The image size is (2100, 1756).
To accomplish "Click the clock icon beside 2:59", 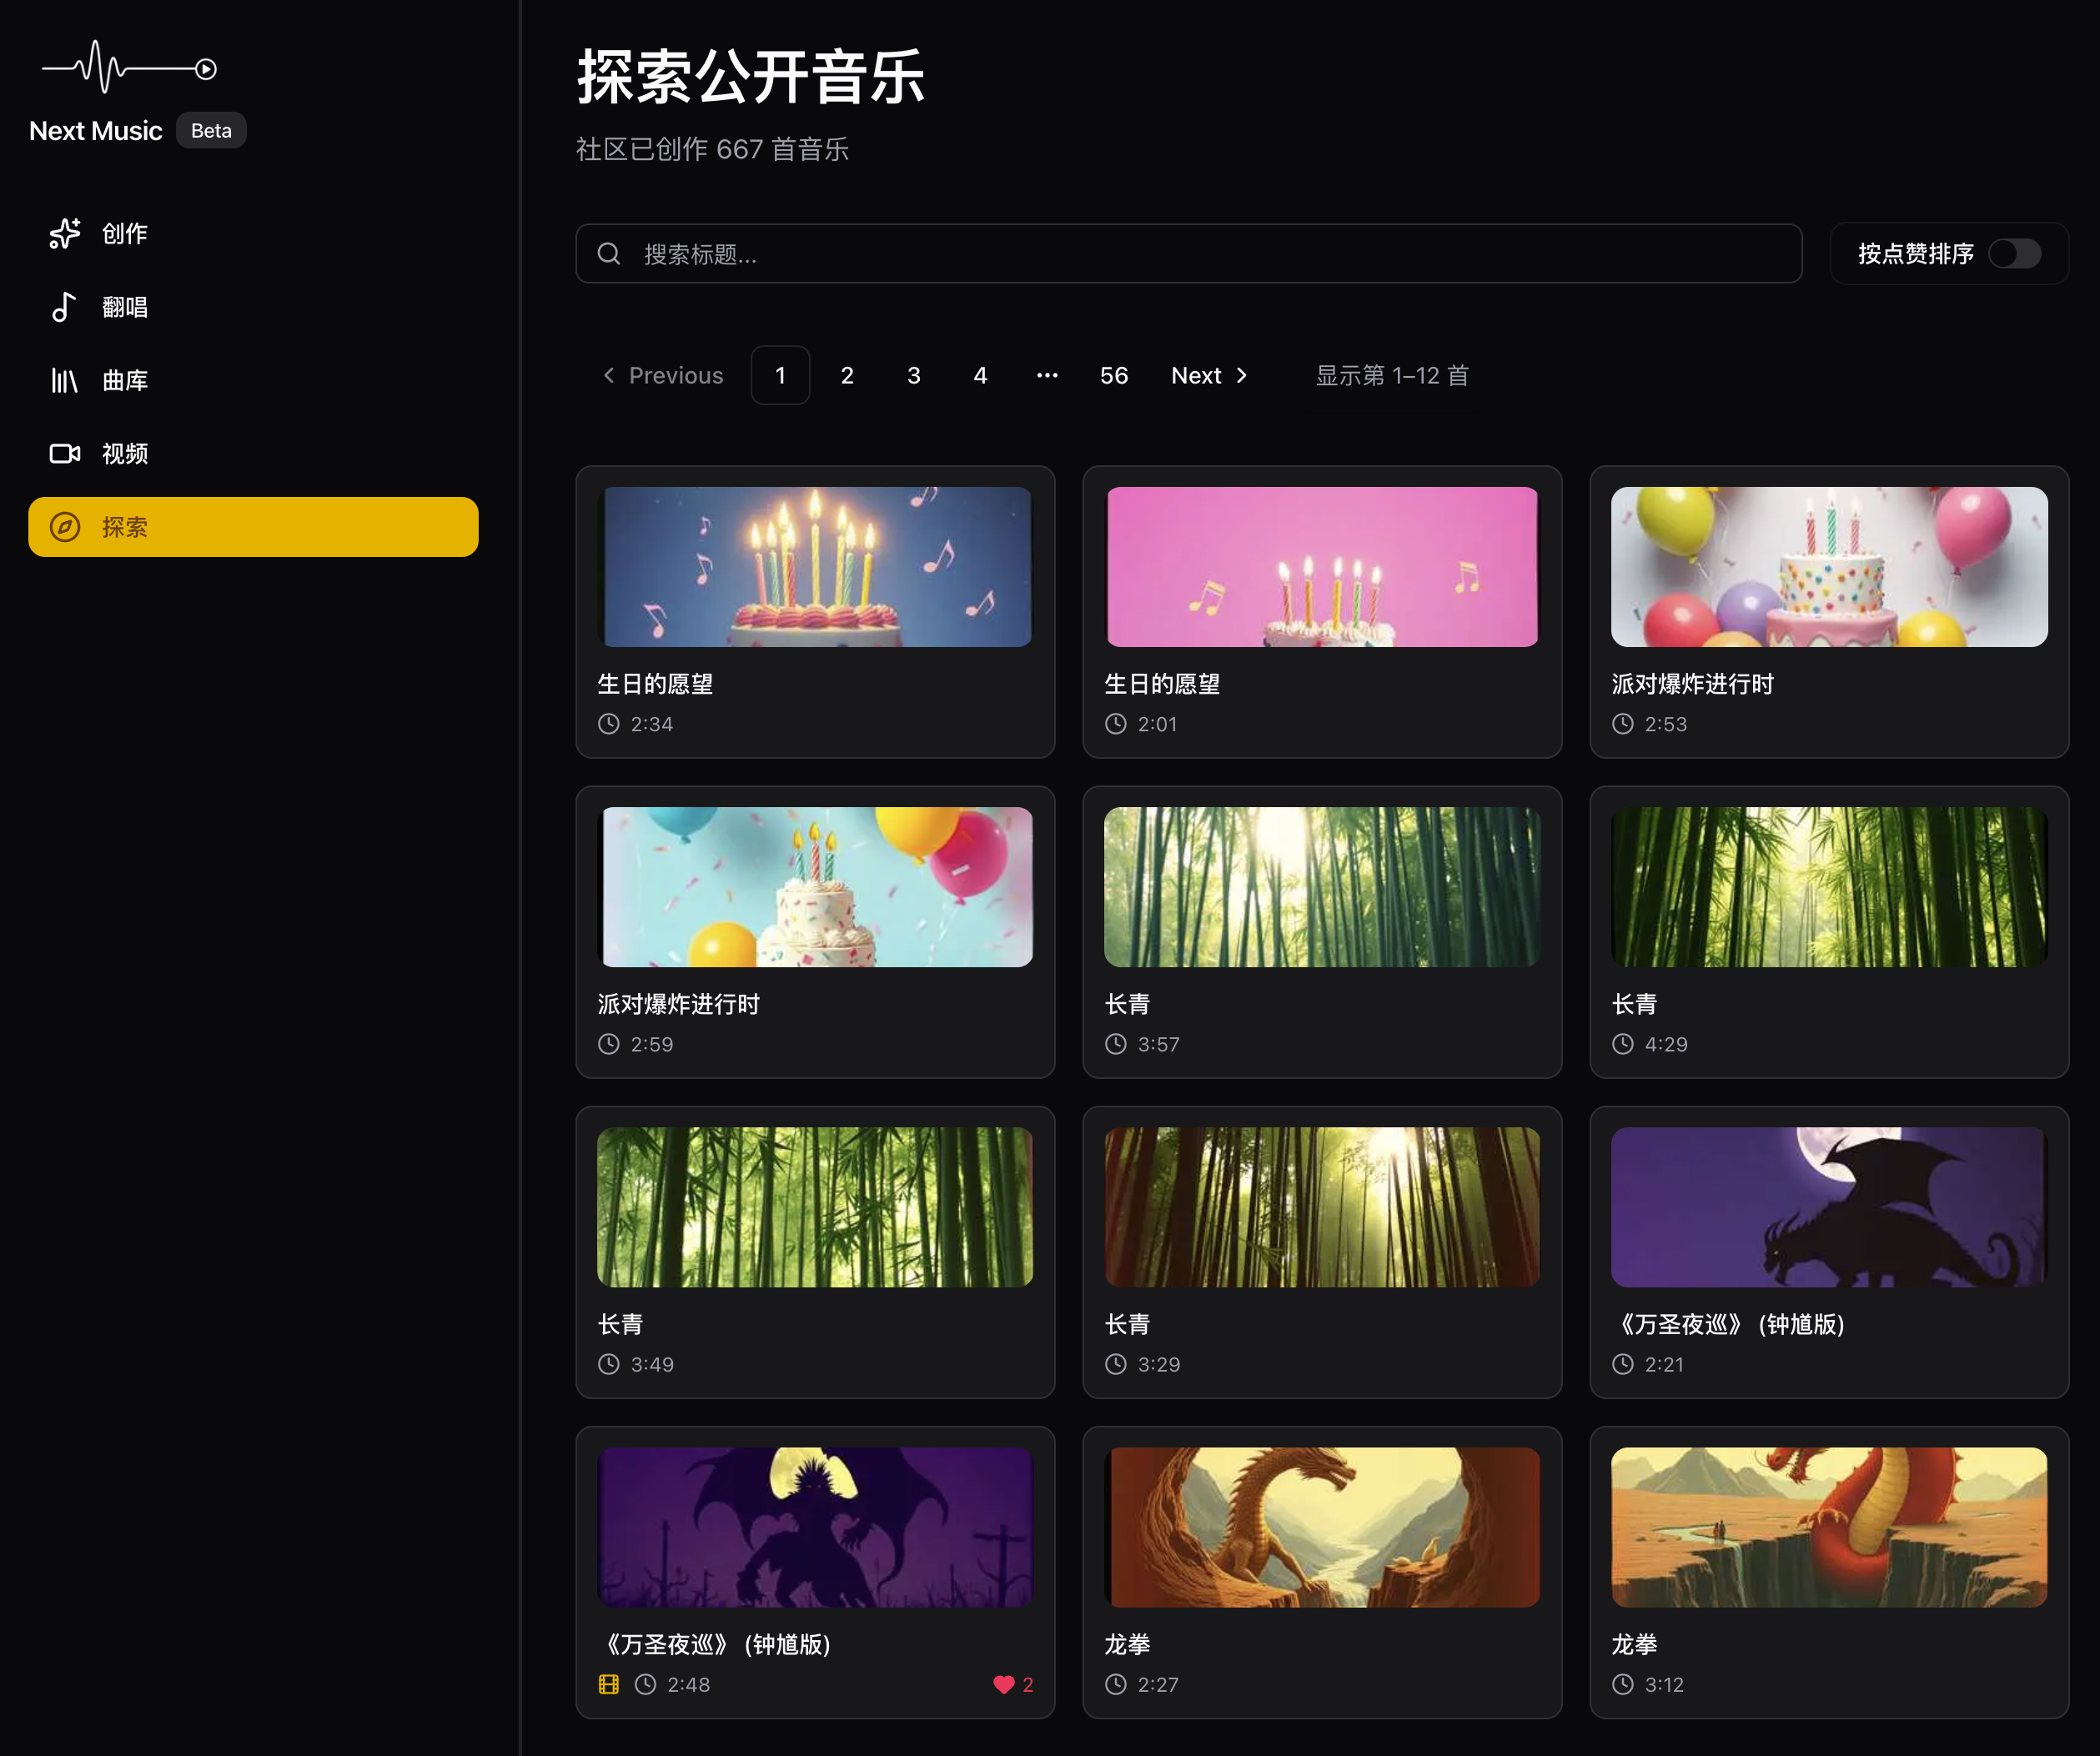I will click(x=609, y=1044).
